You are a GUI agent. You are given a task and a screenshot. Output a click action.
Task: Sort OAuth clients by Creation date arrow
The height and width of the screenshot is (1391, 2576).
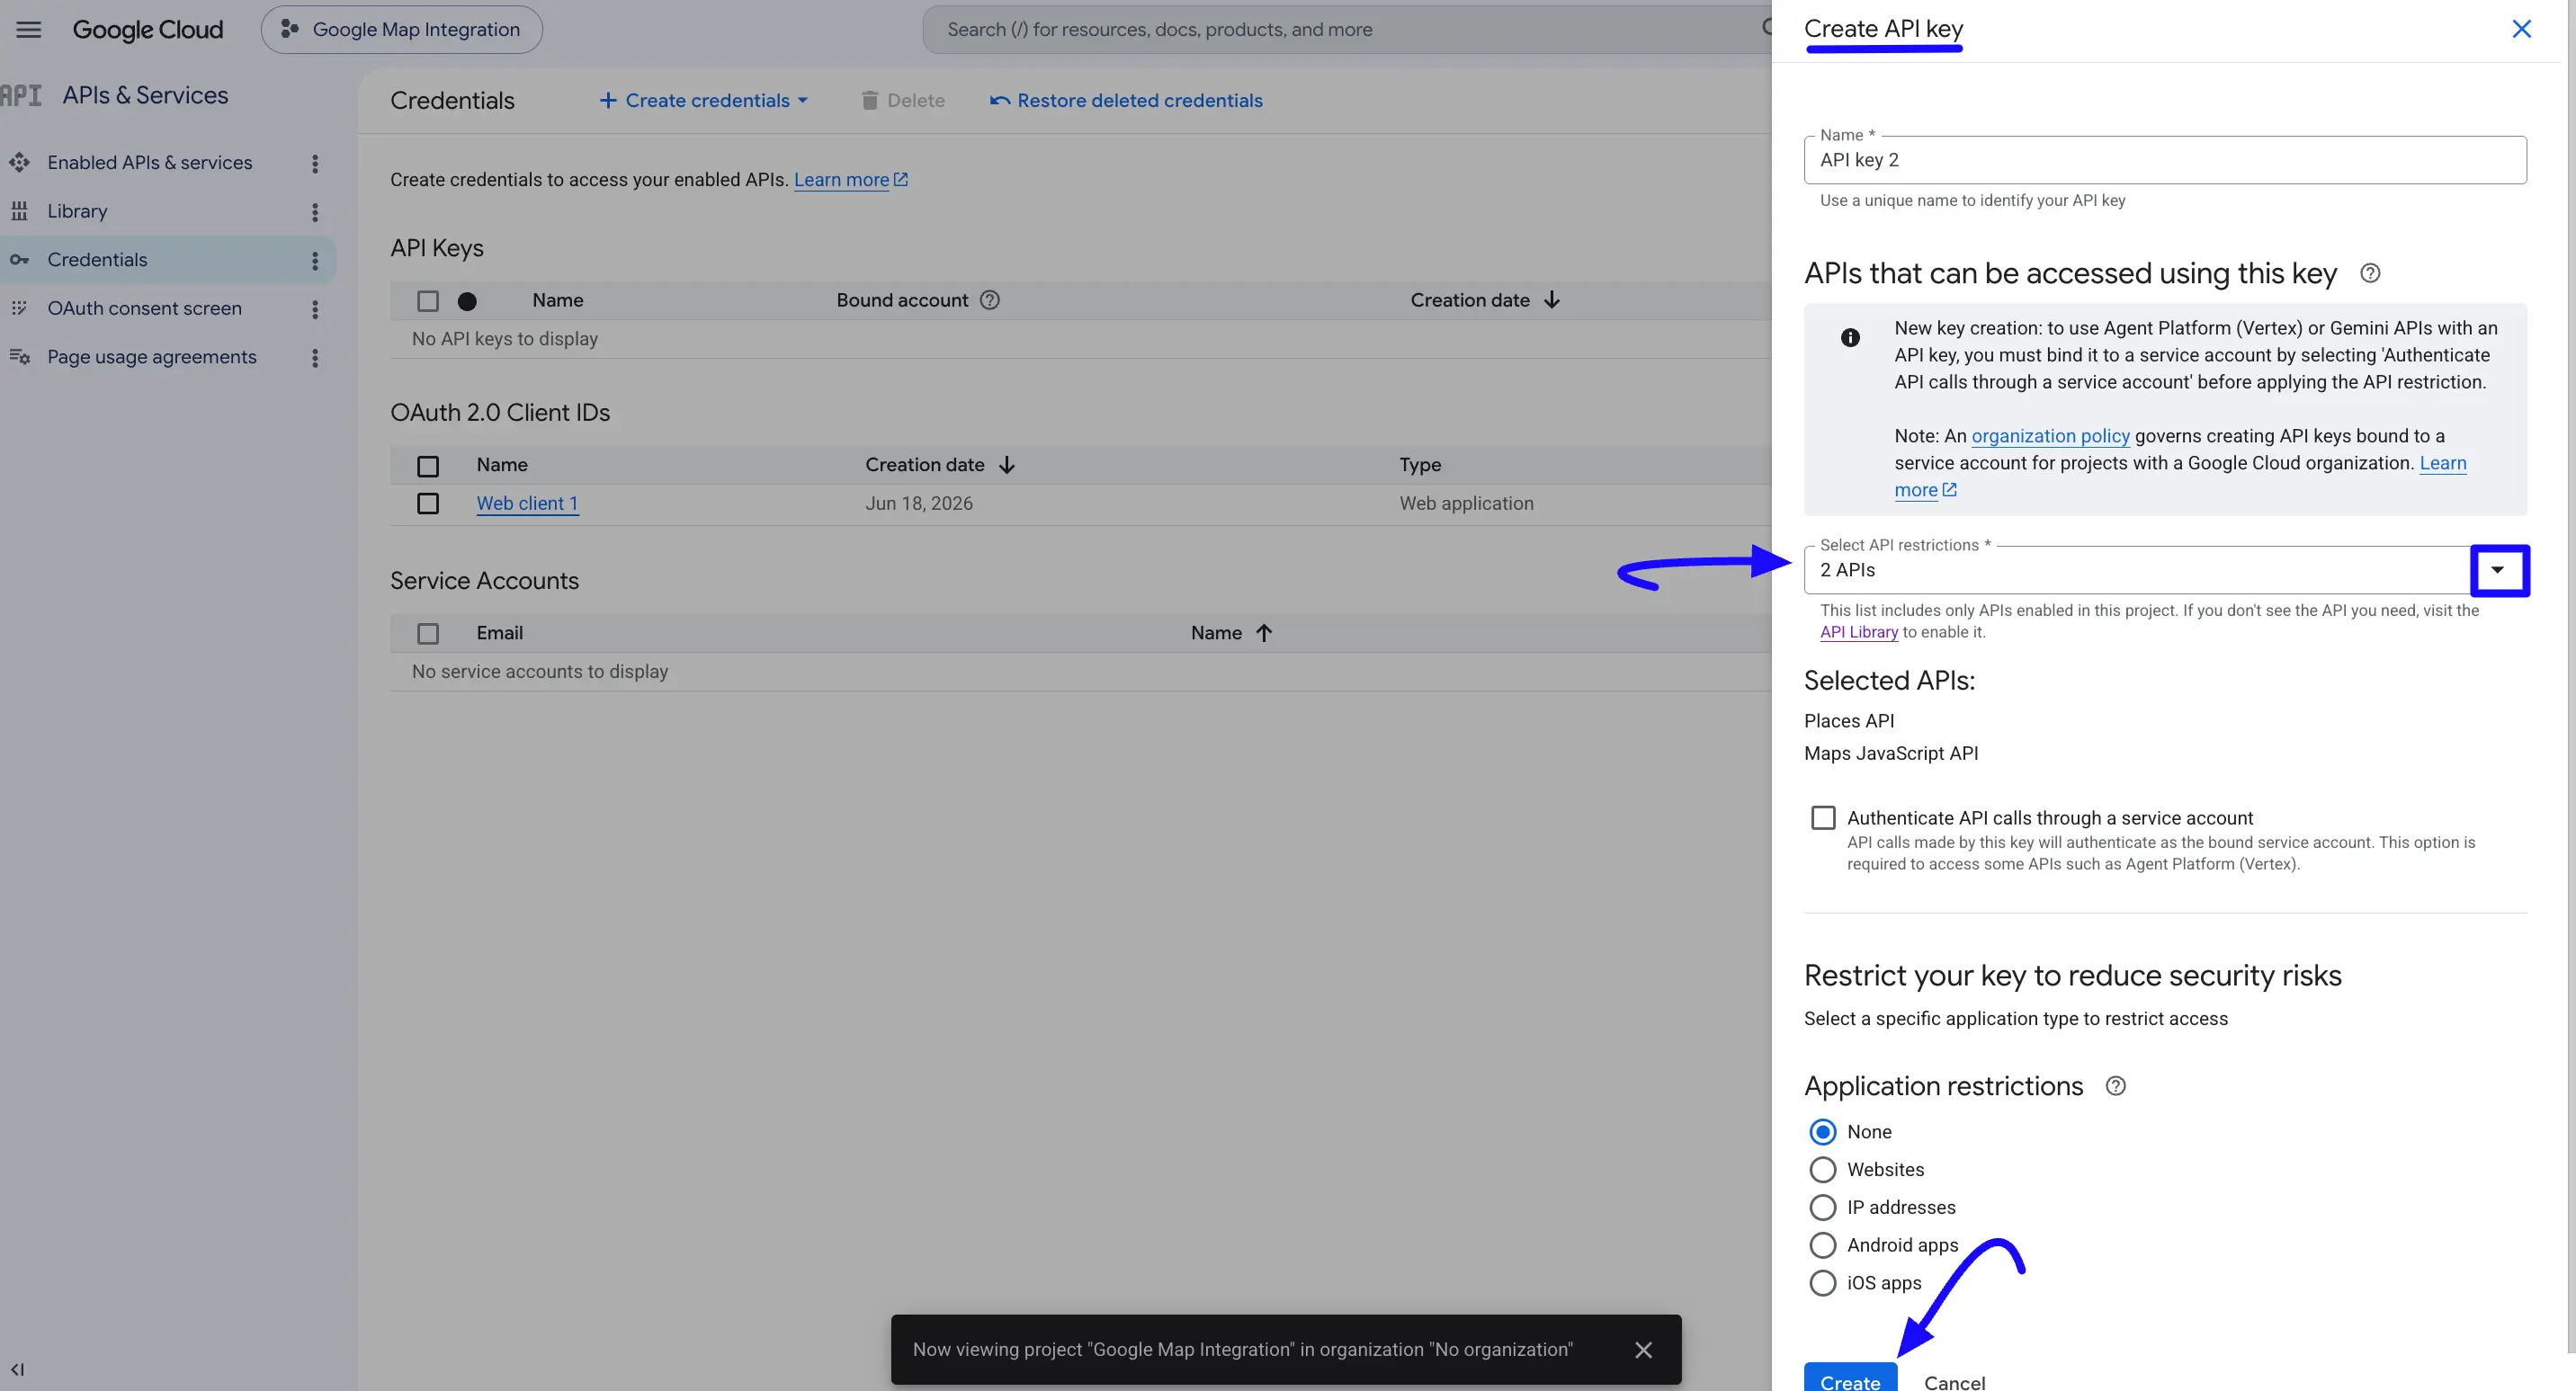1006,465
